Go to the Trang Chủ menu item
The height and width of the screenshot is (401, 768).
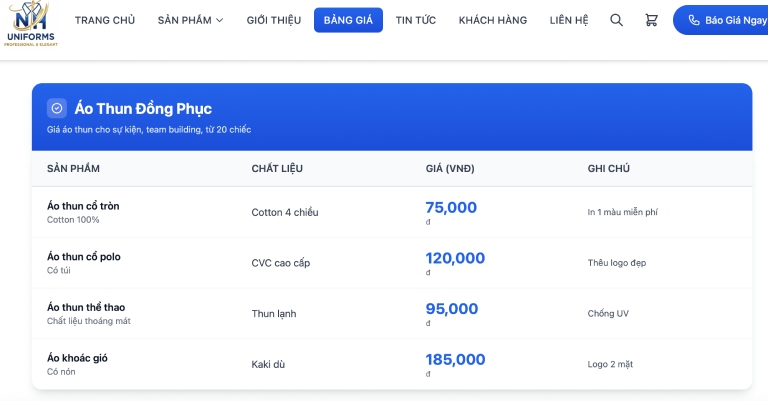105,20
